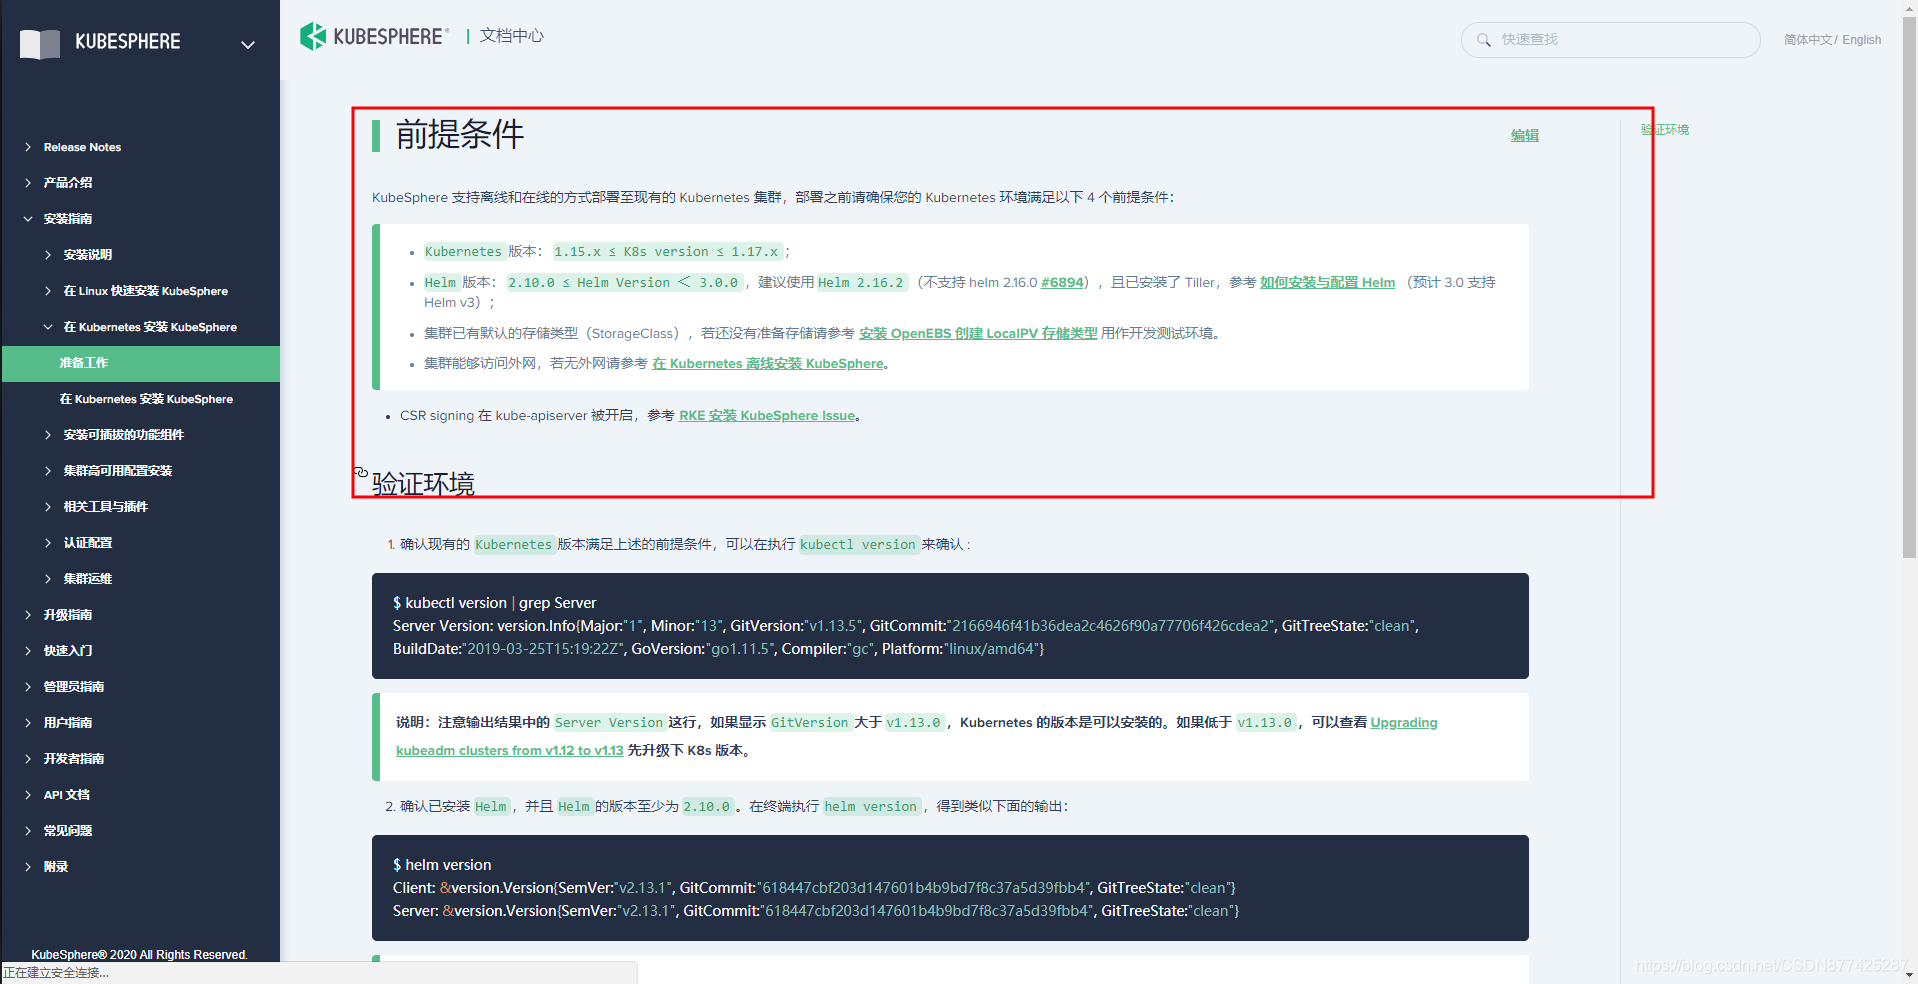Click the search magnifier icon
The height and width of the screenshot is (984, 1918).
pos(1484,40)
